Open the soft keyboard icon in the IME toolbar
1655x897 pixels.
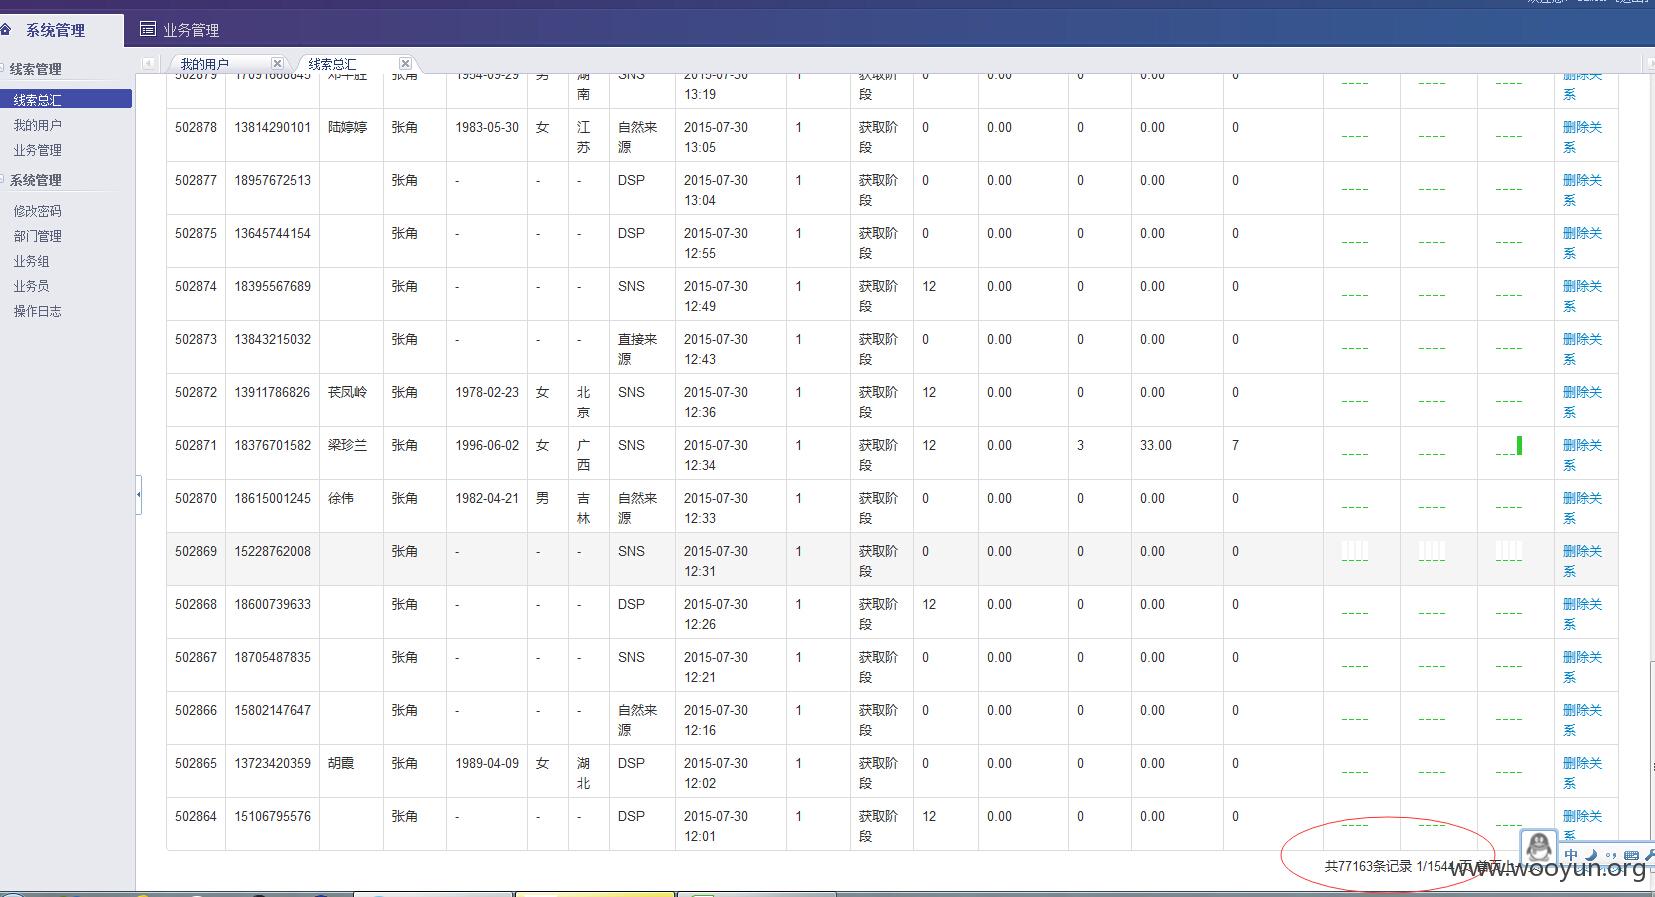1631,856
